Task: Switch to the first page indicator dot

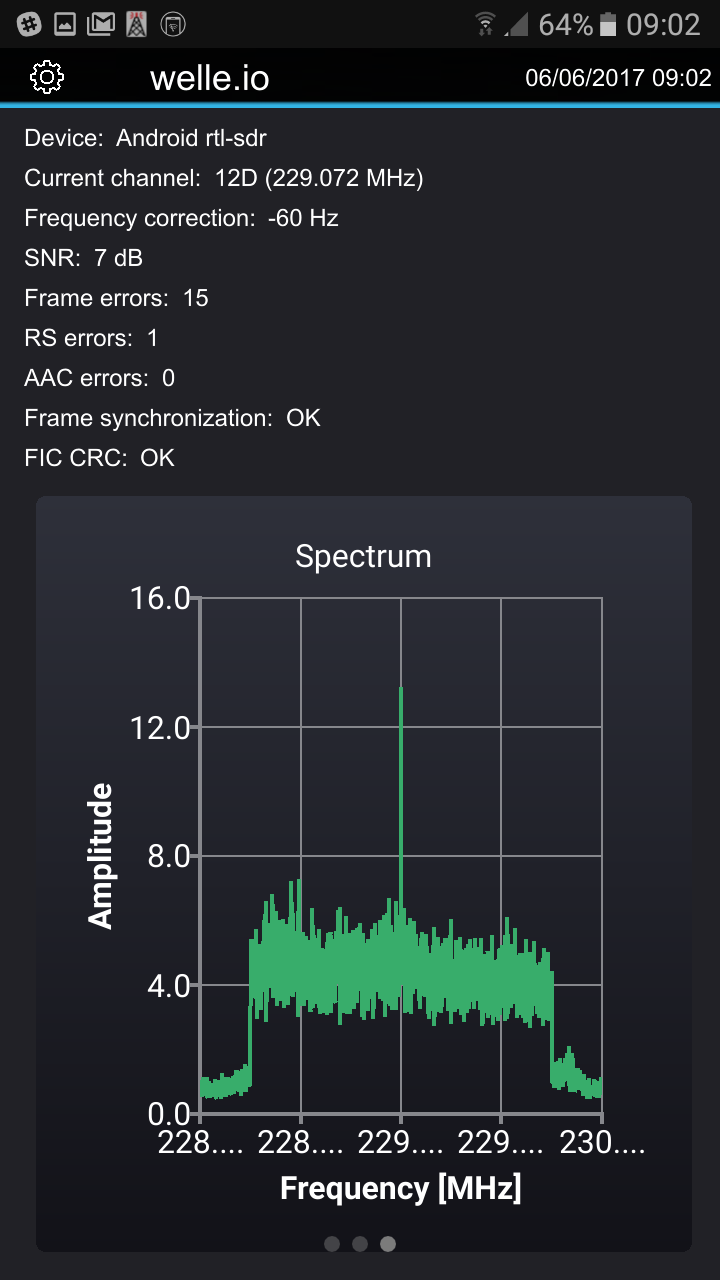Action: (x=332, y=1244)
